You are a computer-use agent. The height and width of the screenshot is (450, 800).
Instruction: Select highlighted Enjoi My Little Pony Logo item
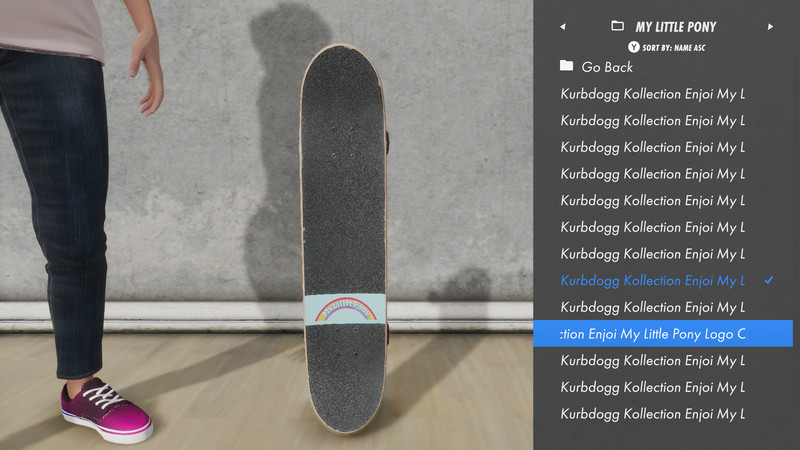click(663, 334)
